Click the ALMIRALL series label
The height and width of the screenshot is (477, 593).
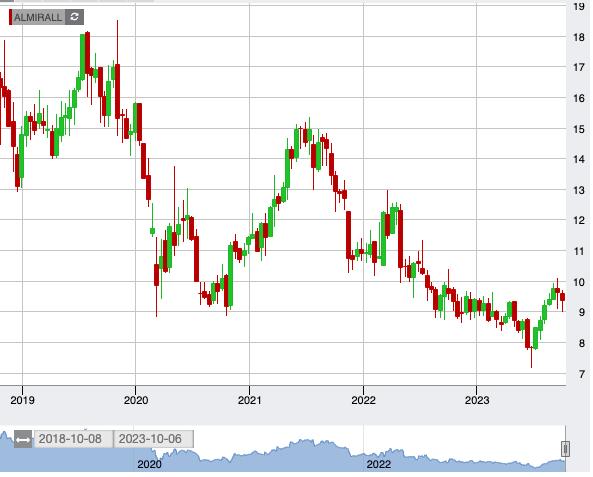pyautogui.click(x=38, y=17)
